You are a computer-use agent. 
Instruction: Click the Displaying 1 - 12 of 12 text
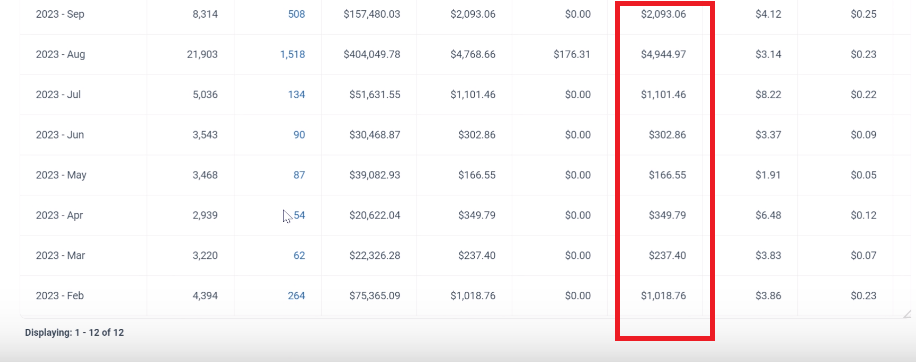coord(74,333)
